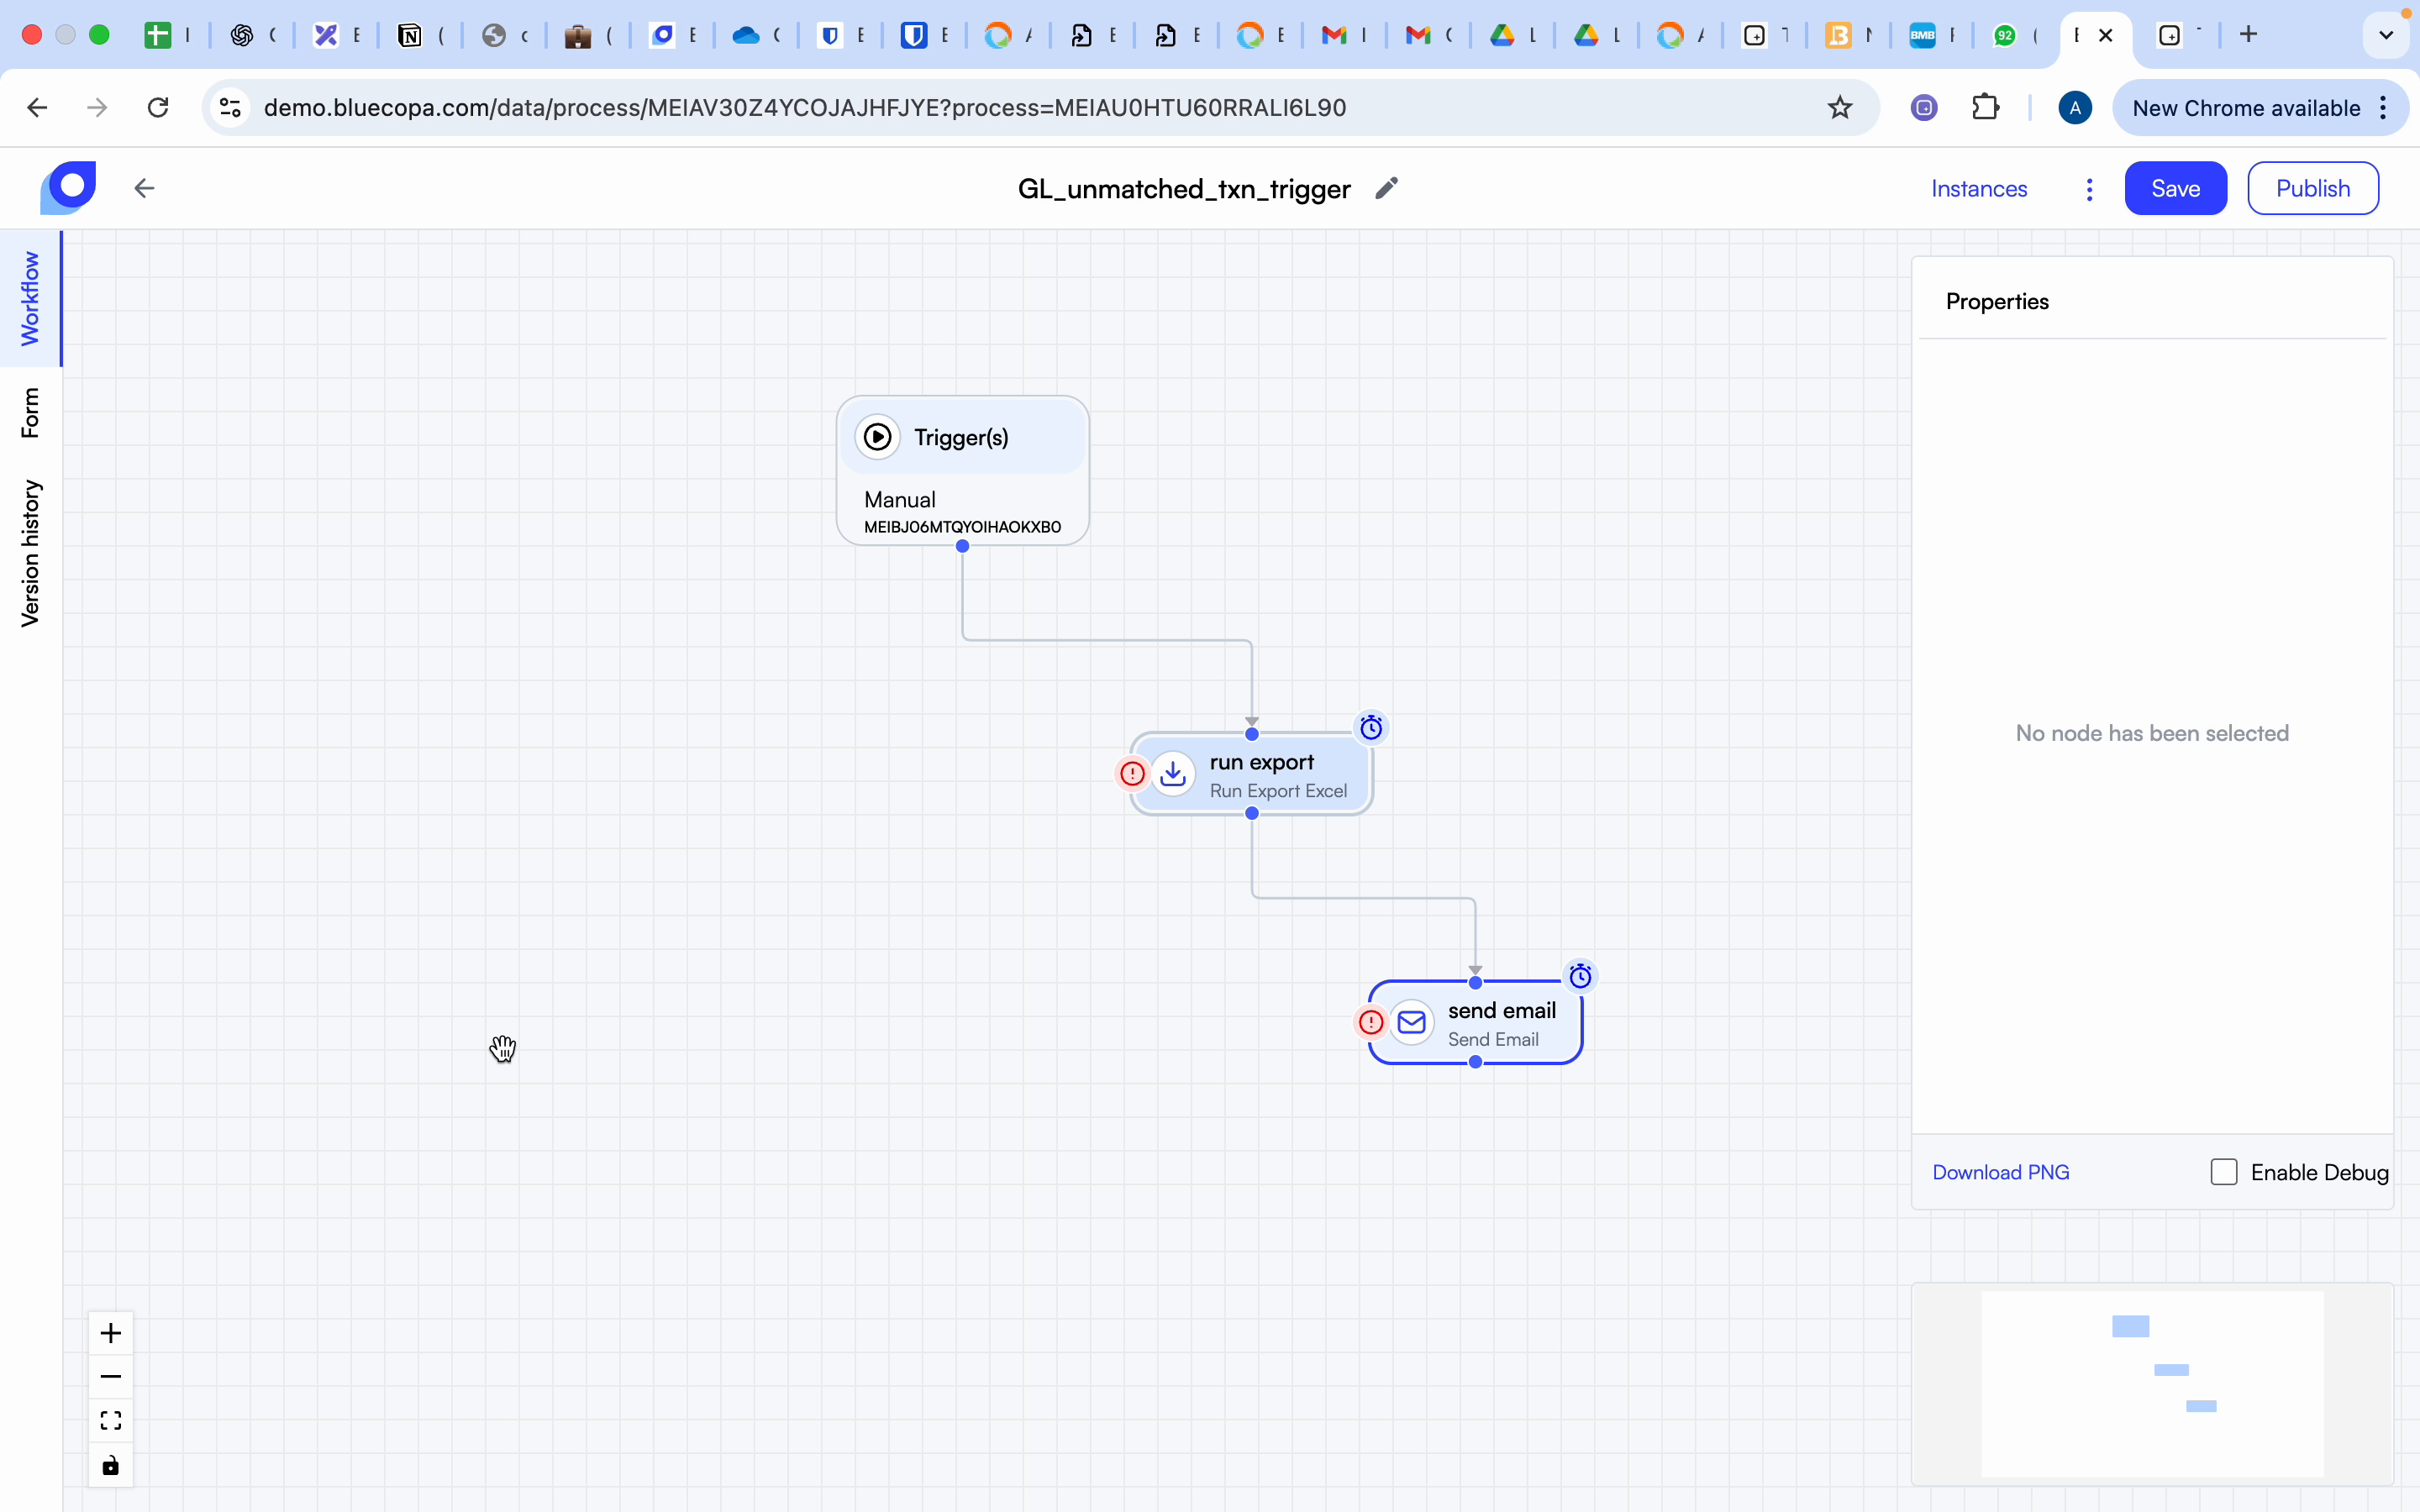Open the menu beside New Chrome available
The image size is (2420, 1512).
coord(2383,107)
